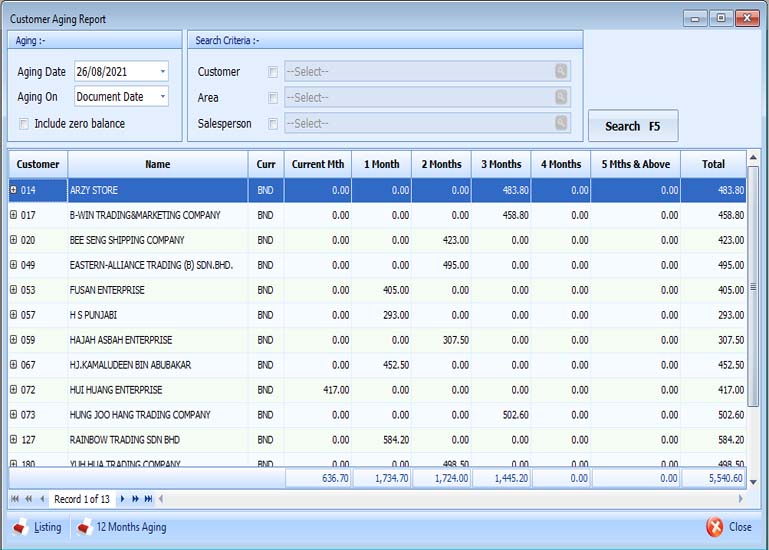
Task: Sort by 1 Month column header
Action: coord(382,164)
